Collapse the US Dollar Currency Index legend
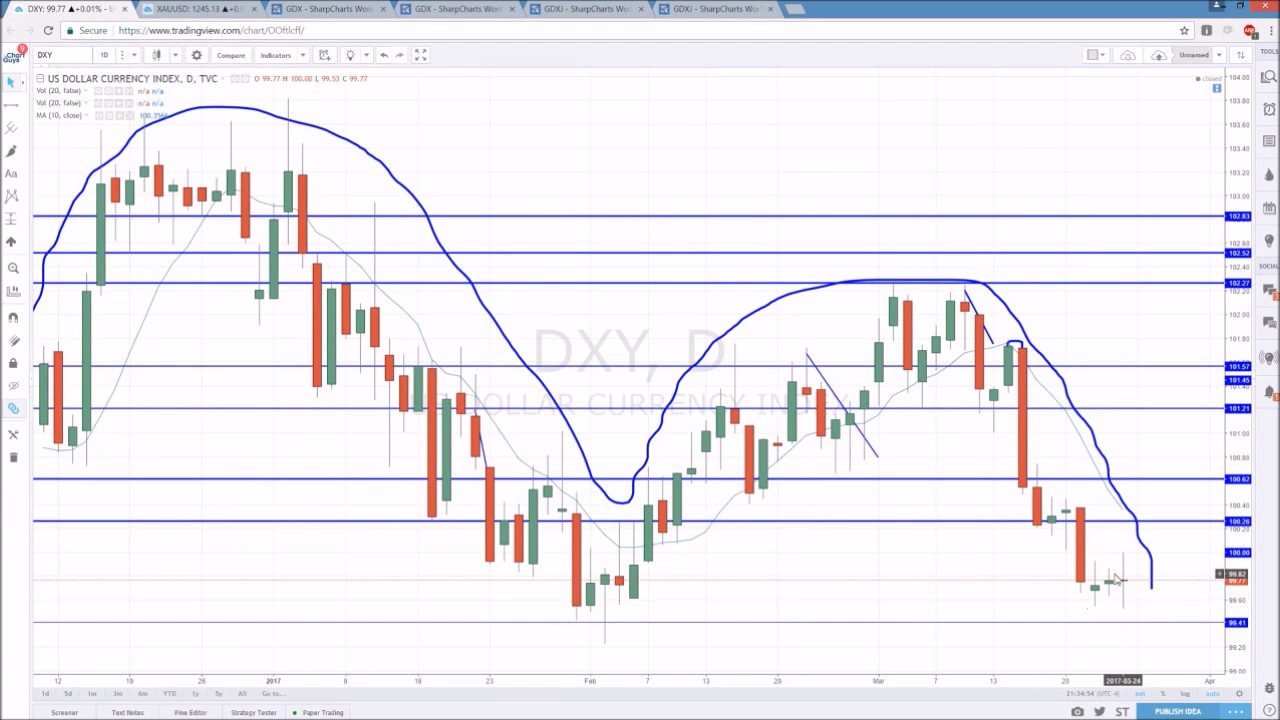Screen dimensions: 1280x720 pos(40,79)
